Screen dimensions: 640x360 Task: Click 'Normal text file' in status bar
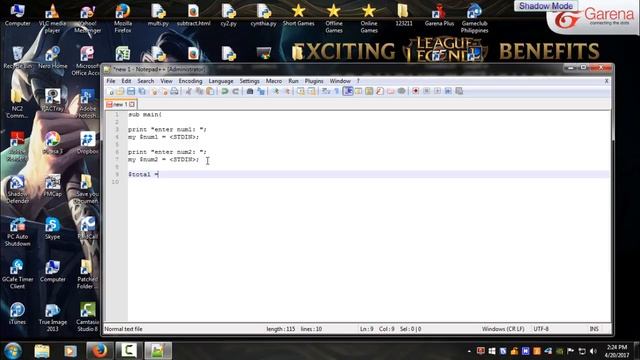123,329
